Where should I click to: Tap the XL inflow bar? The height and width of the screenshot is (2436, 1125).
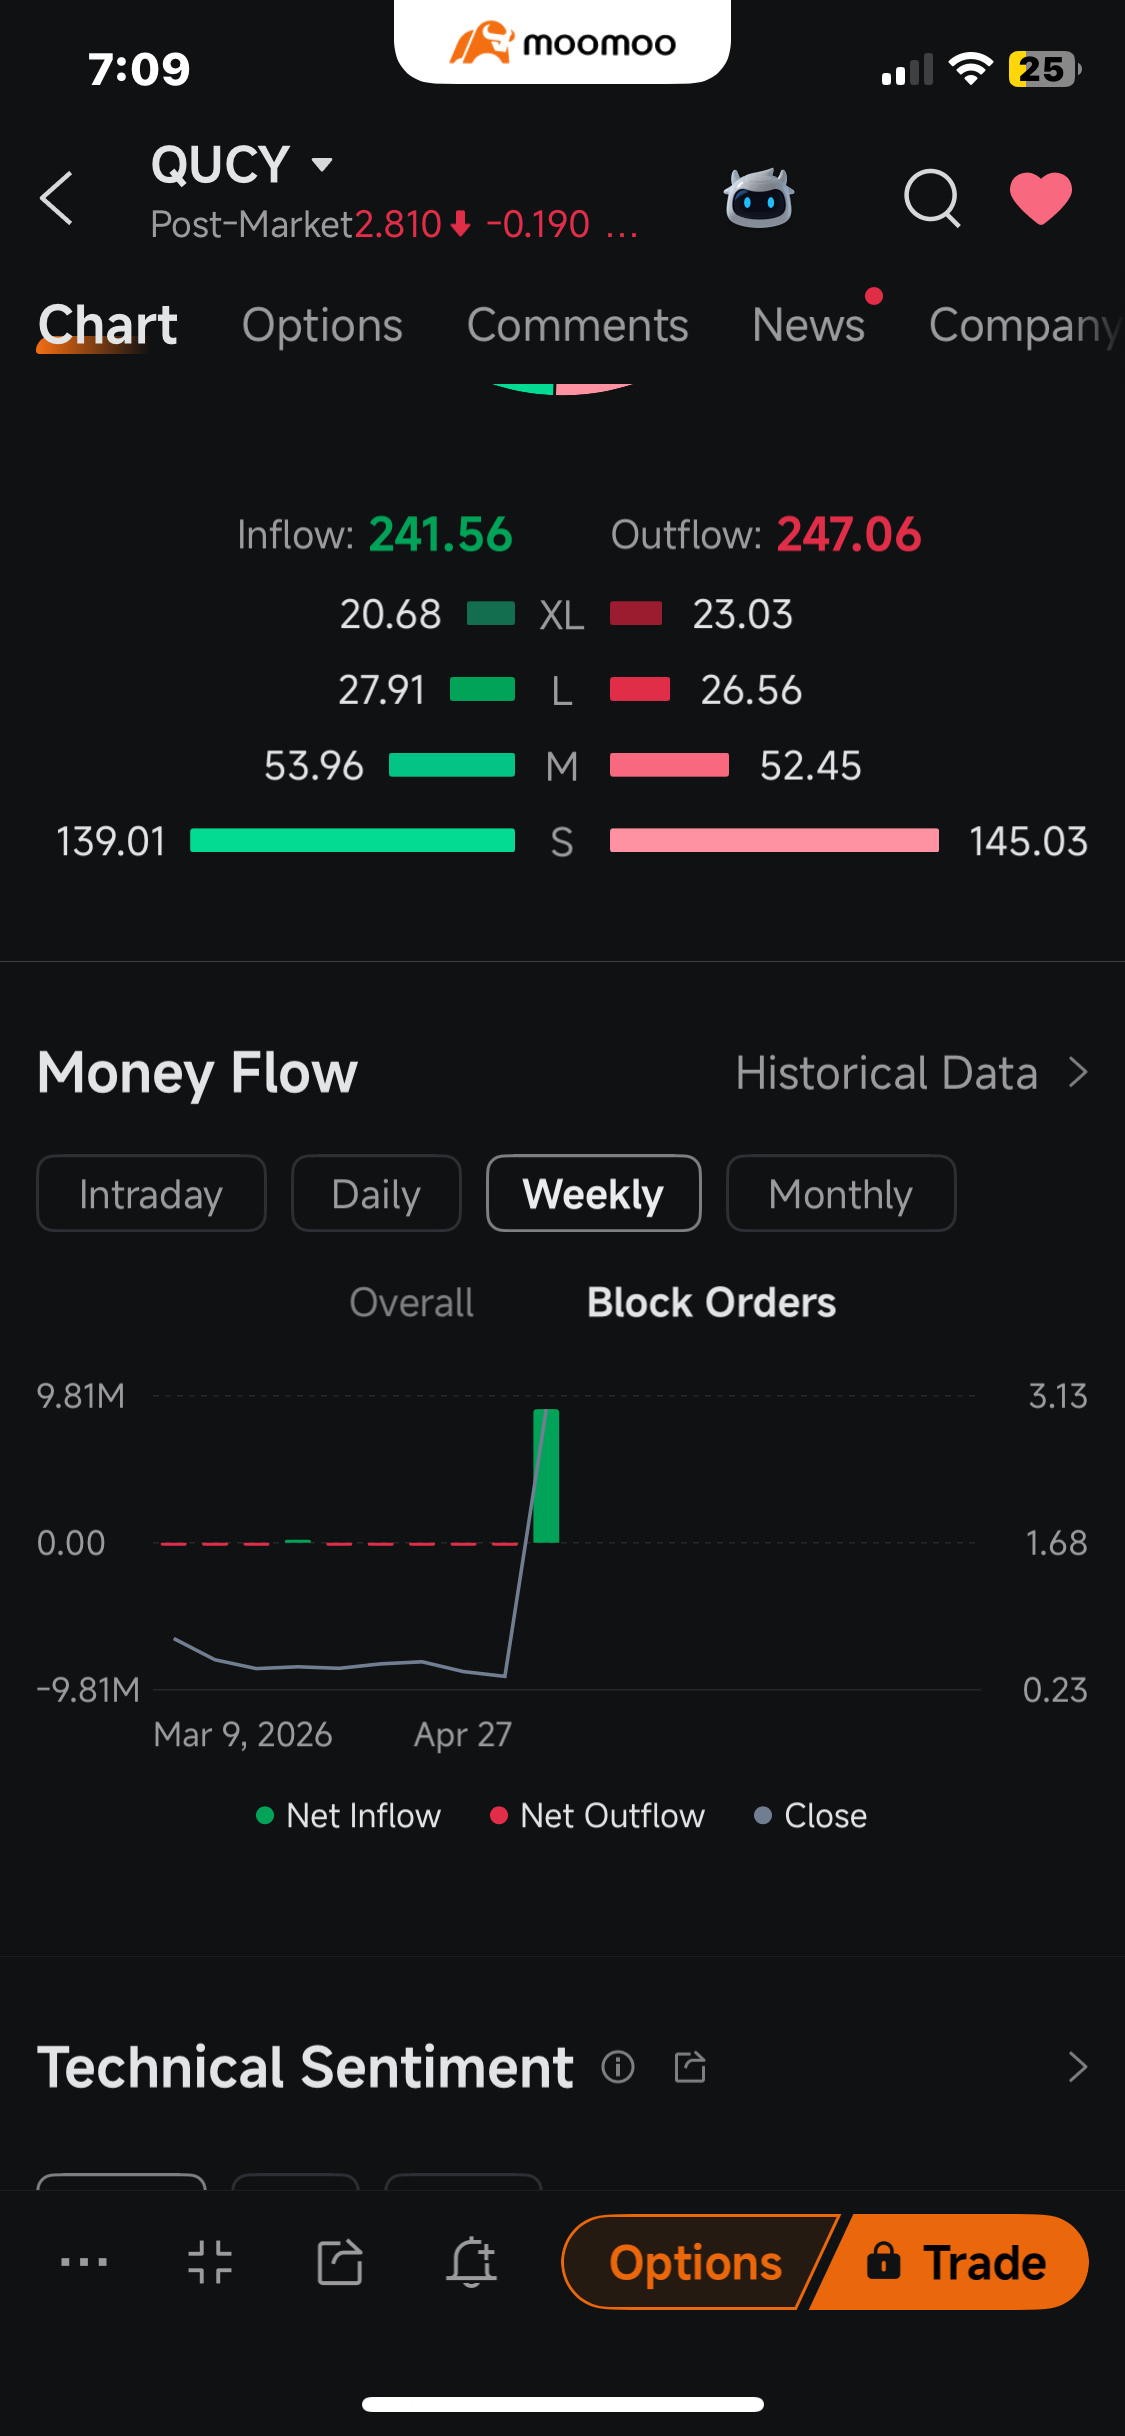point(491,613)
